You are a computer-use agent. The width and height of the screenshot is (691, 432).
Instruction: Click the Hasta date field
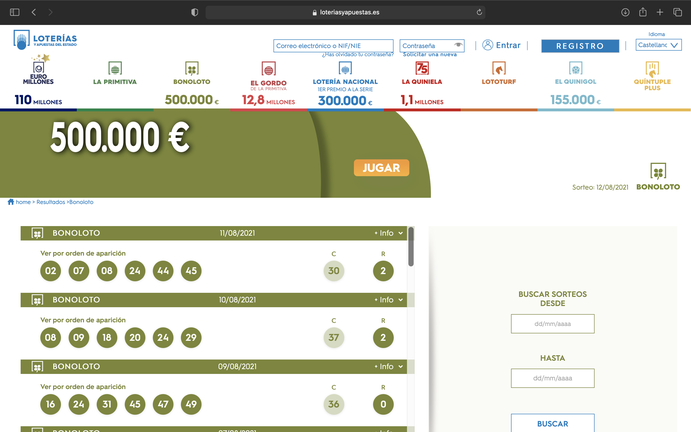point(553,378)
